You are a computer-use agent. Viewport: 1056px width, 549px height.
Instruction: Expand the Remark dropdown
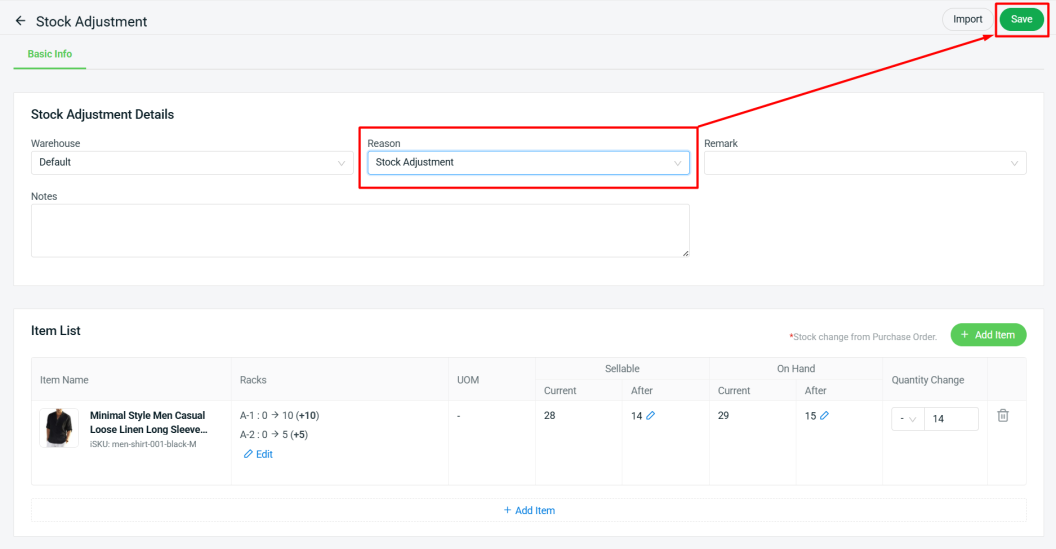click(865, 163)
